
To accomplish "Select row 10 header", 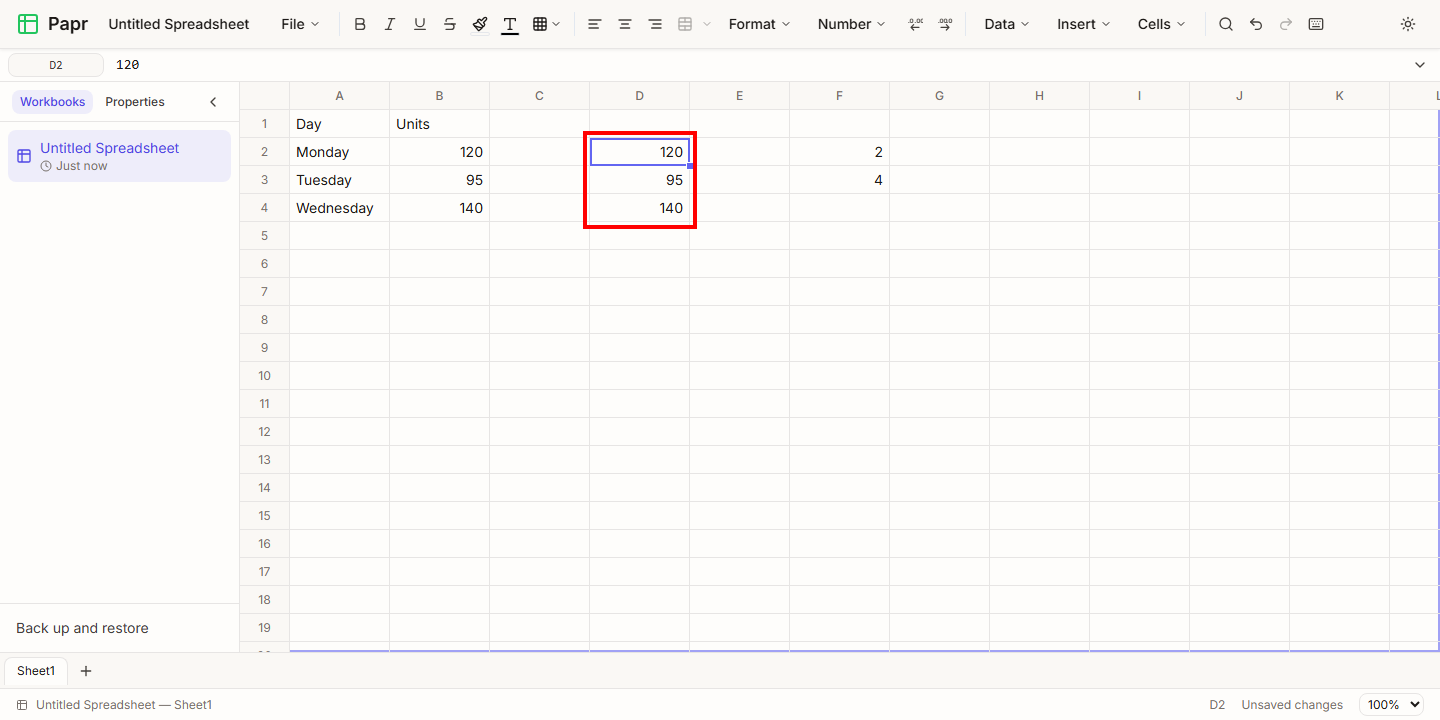I will pos(265,376).
